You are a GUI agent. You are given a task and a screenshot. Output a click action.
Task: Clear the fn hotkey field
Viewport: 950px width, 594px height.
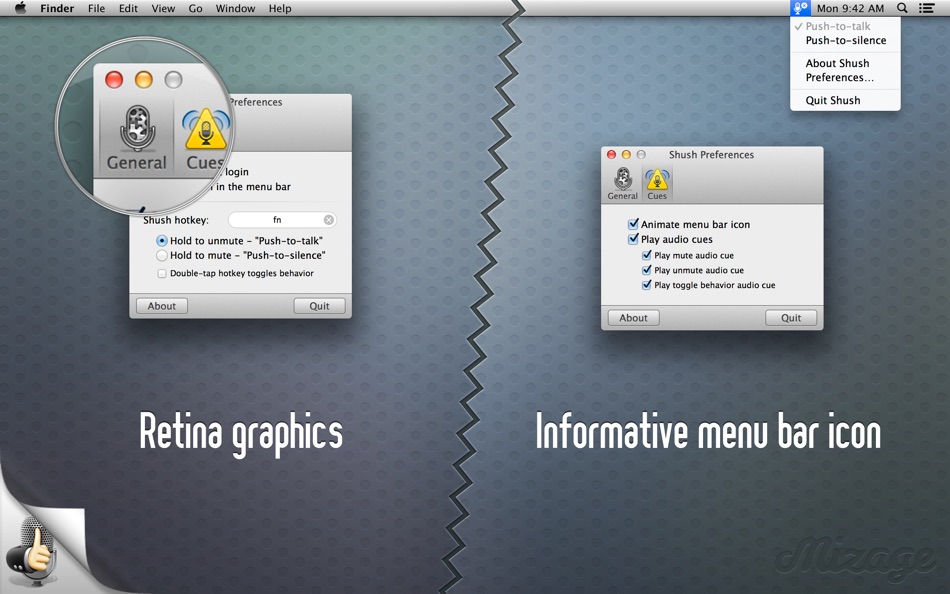328,220
